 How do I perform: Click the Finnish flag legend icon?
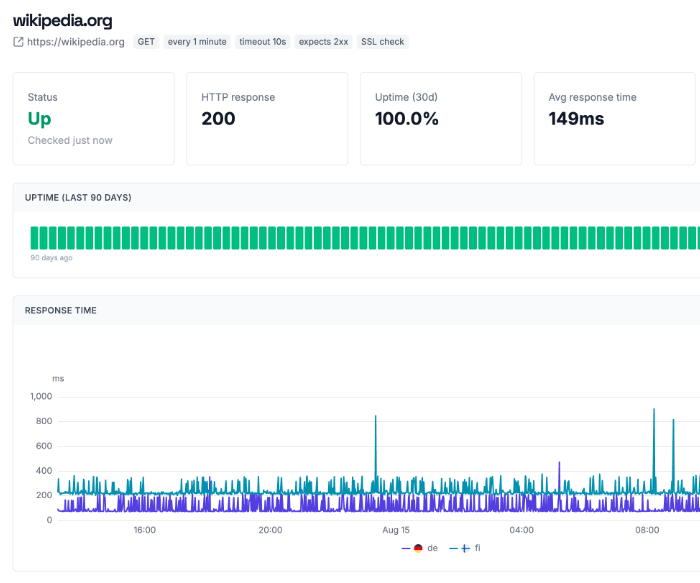[465, 548]
